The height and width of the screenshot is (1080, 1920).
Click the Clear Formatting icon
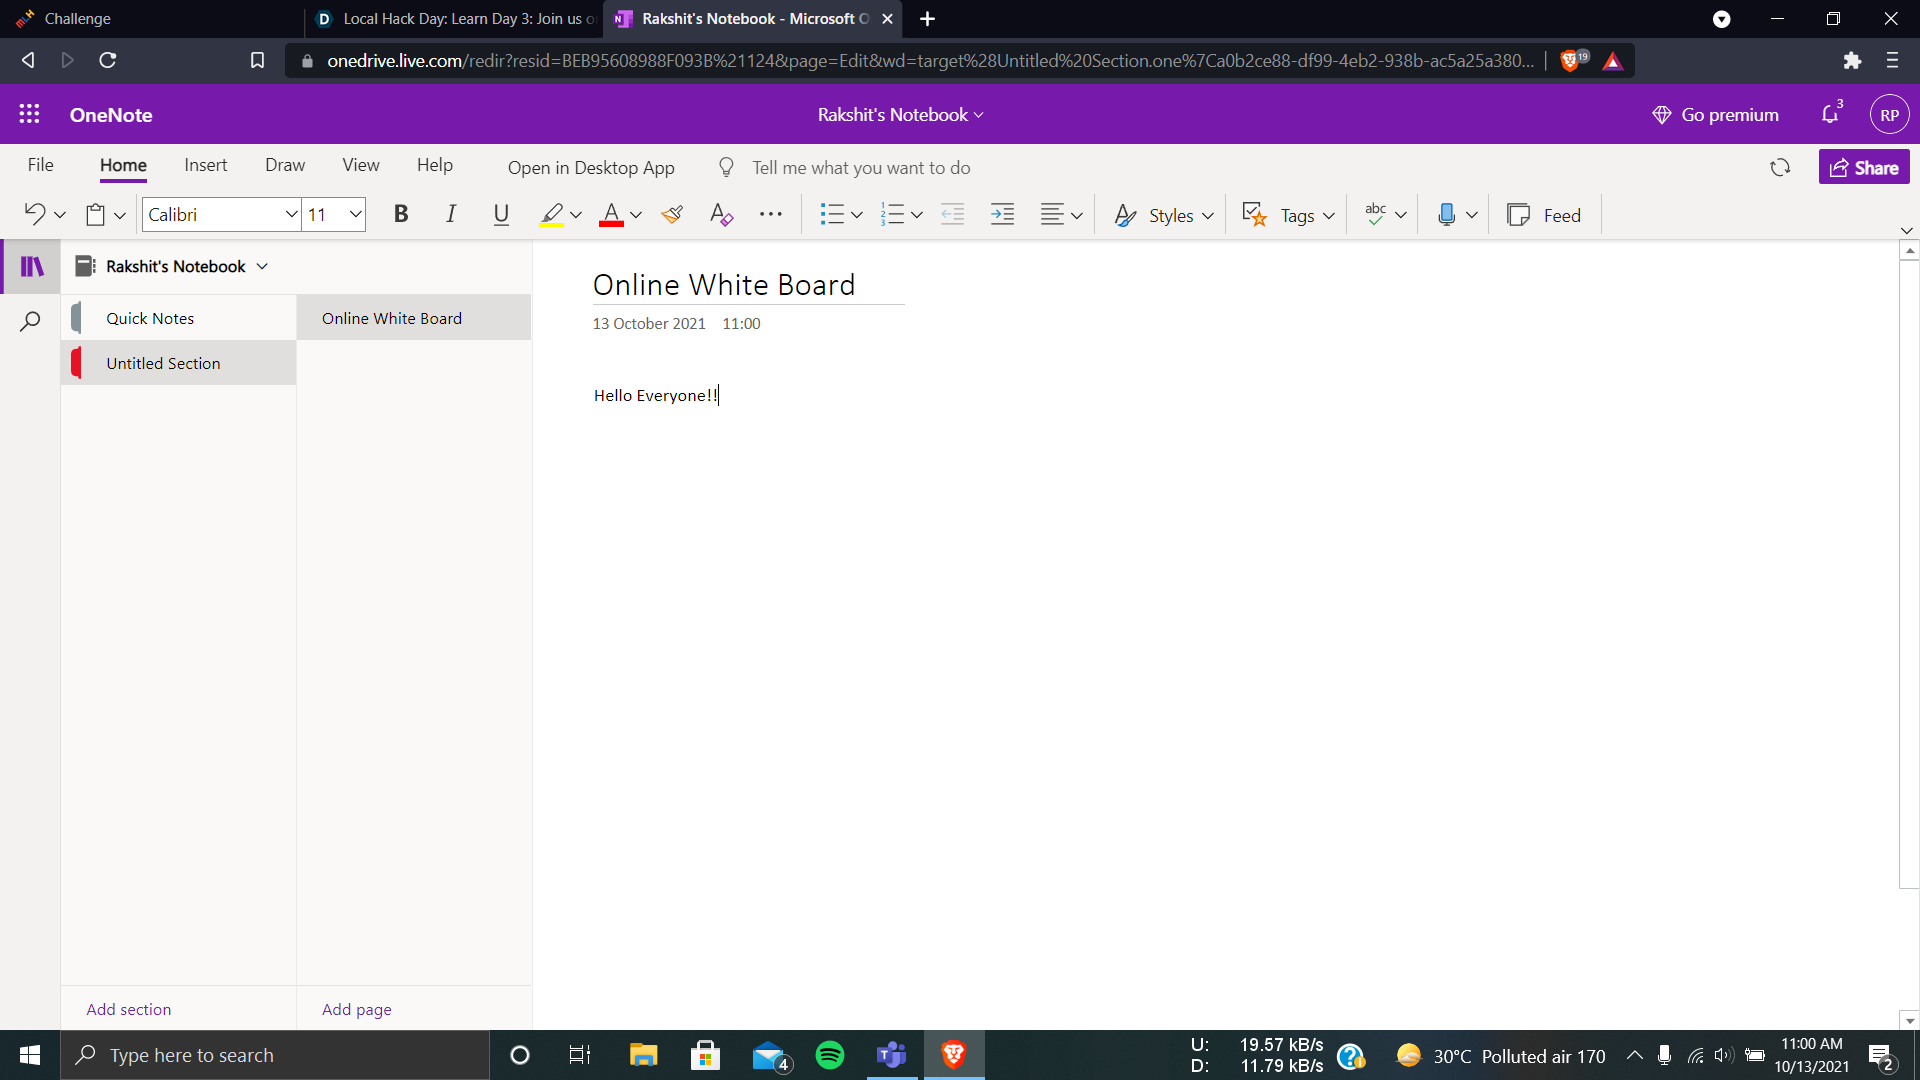[x=721, y=215]
